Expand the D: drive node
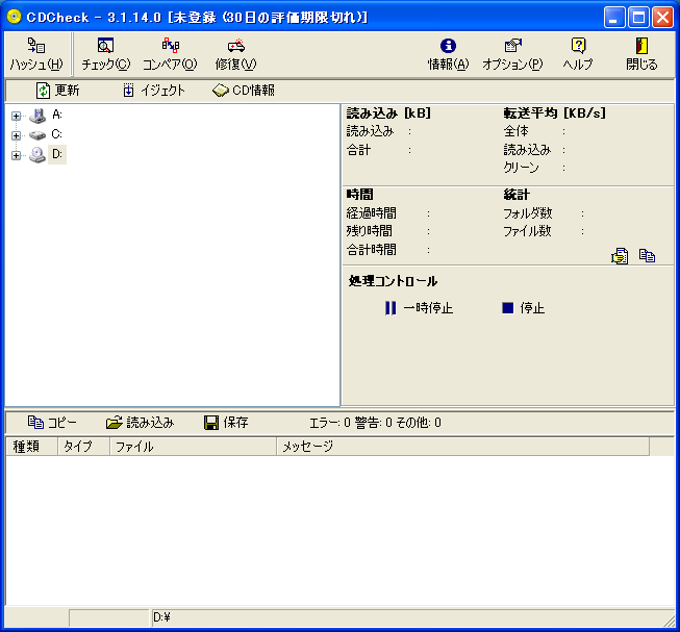This screenshot has width=680, height=632. coord(16,155)
